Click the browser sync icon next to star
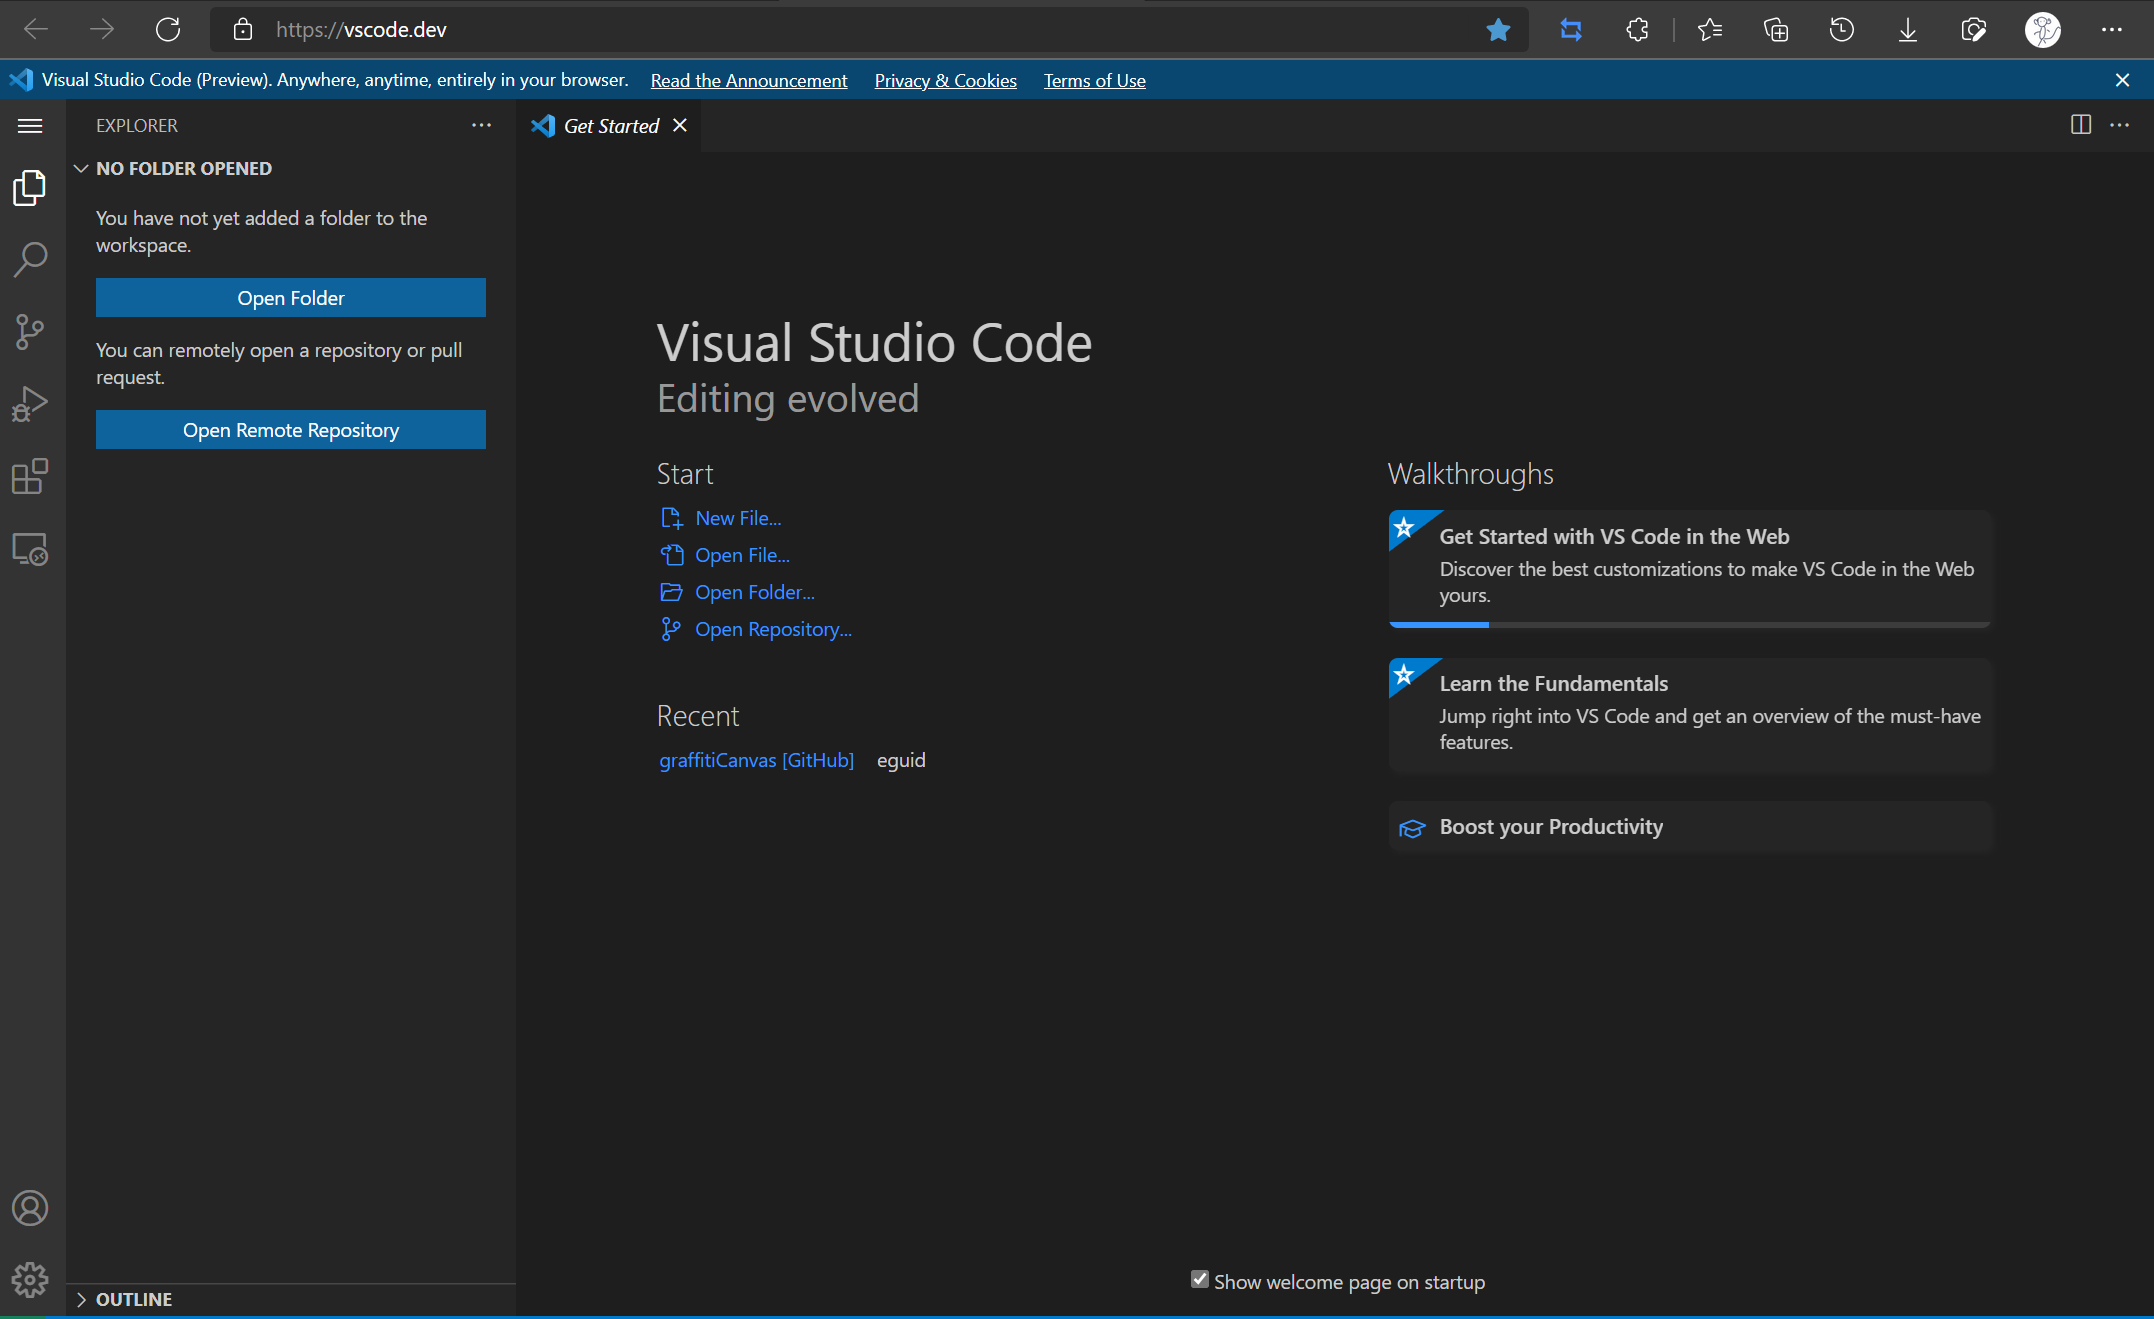This screenshot has width=2154, height=1319. point(1571,30)
